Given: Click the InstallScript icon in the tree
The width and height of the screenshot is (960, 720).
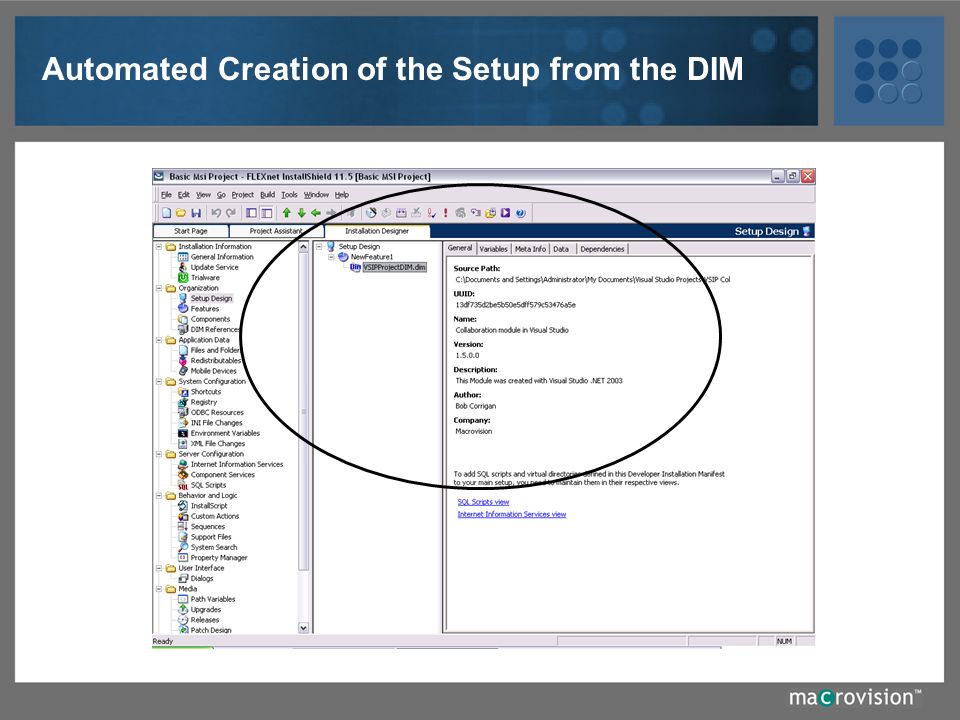Looking at the screenshot, I should click(x=182, y=506).
